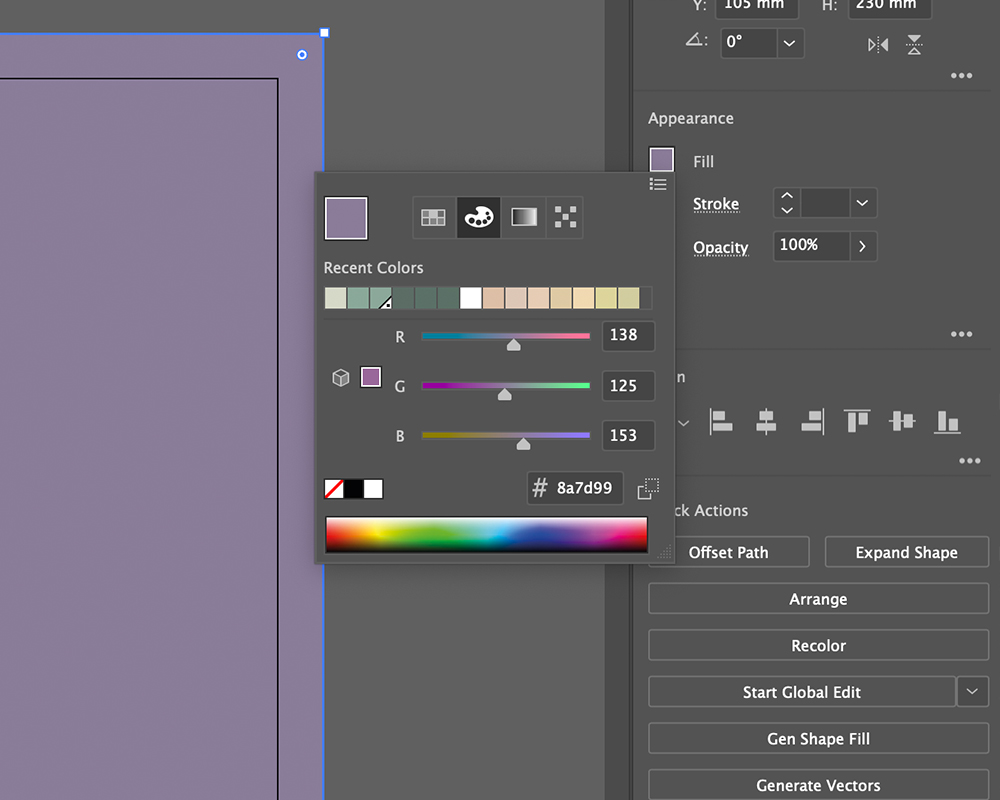Screen dimensions: 1000x800
Task: Pick the white swatch beside black
Action: [x=373, y=489]
